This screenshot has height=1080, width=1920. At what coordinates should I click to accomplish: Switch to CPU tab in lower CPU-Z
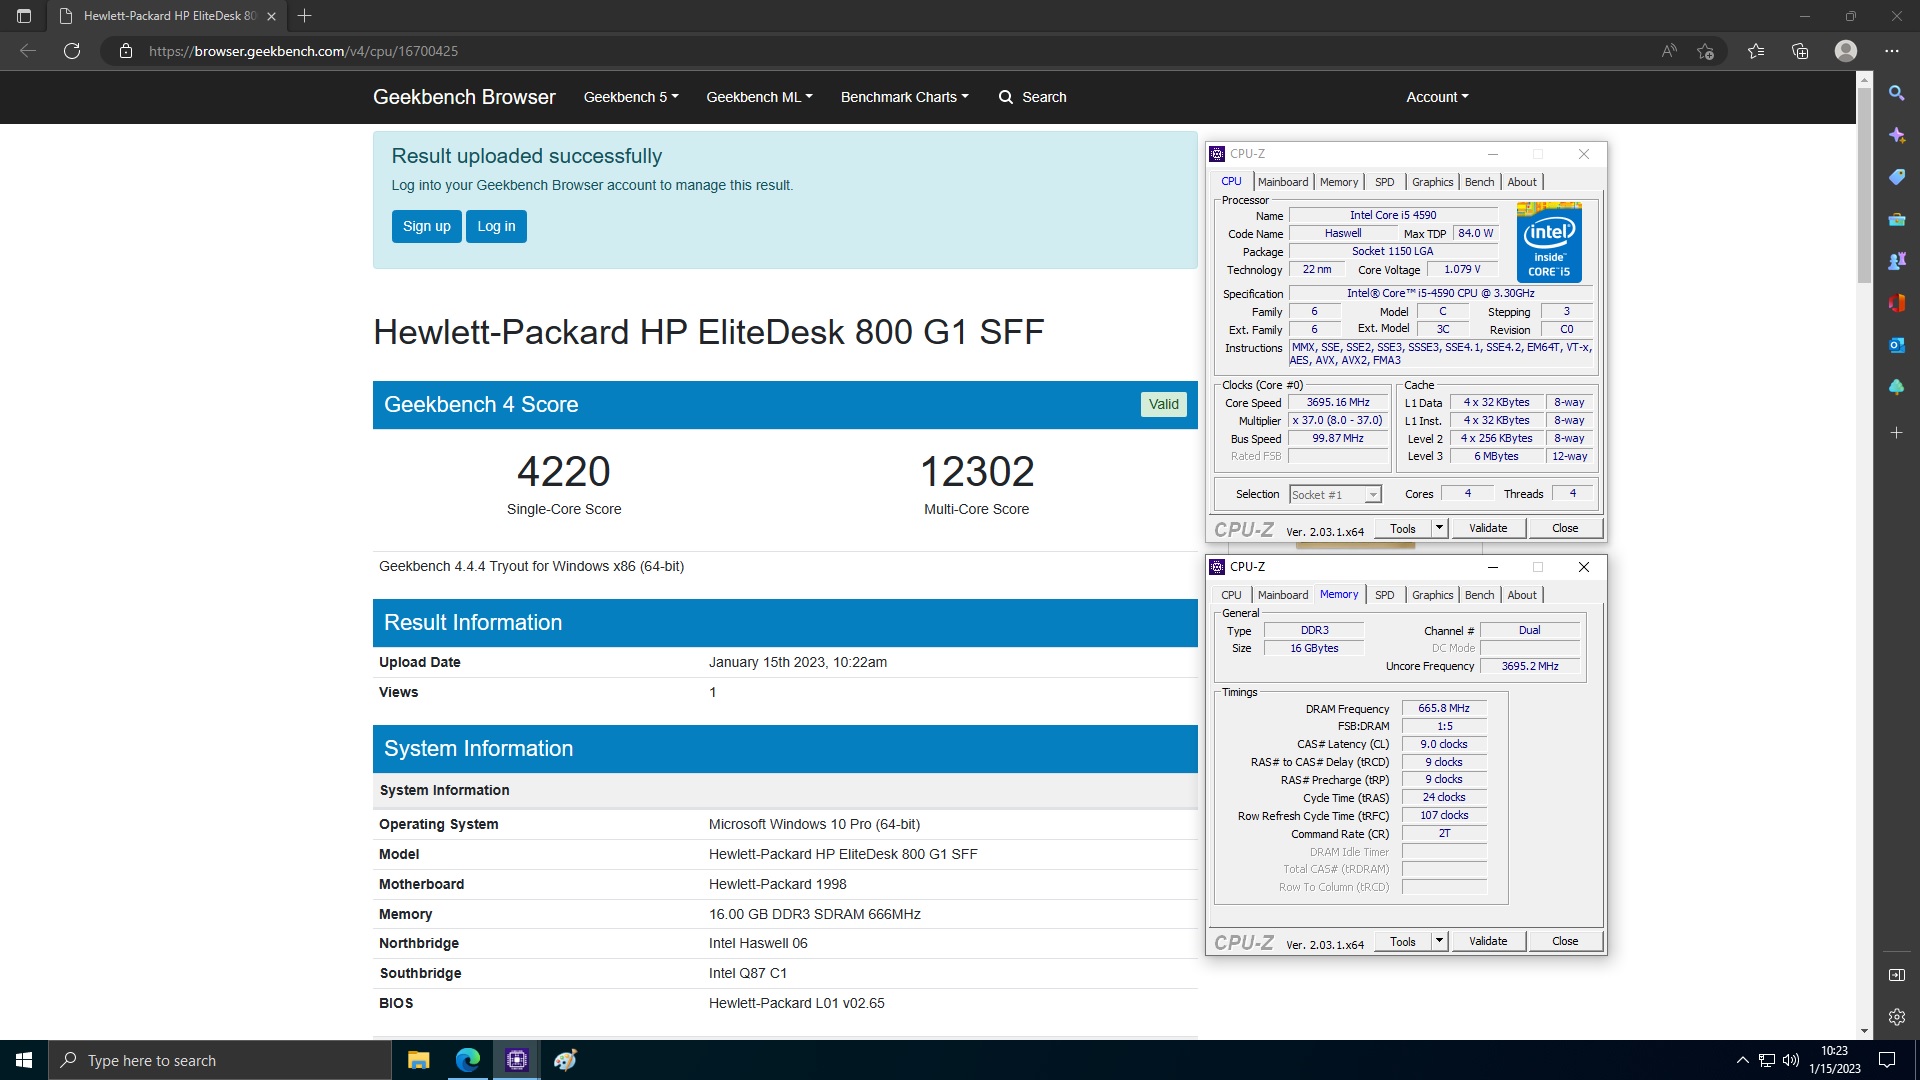pos(1231,595)
